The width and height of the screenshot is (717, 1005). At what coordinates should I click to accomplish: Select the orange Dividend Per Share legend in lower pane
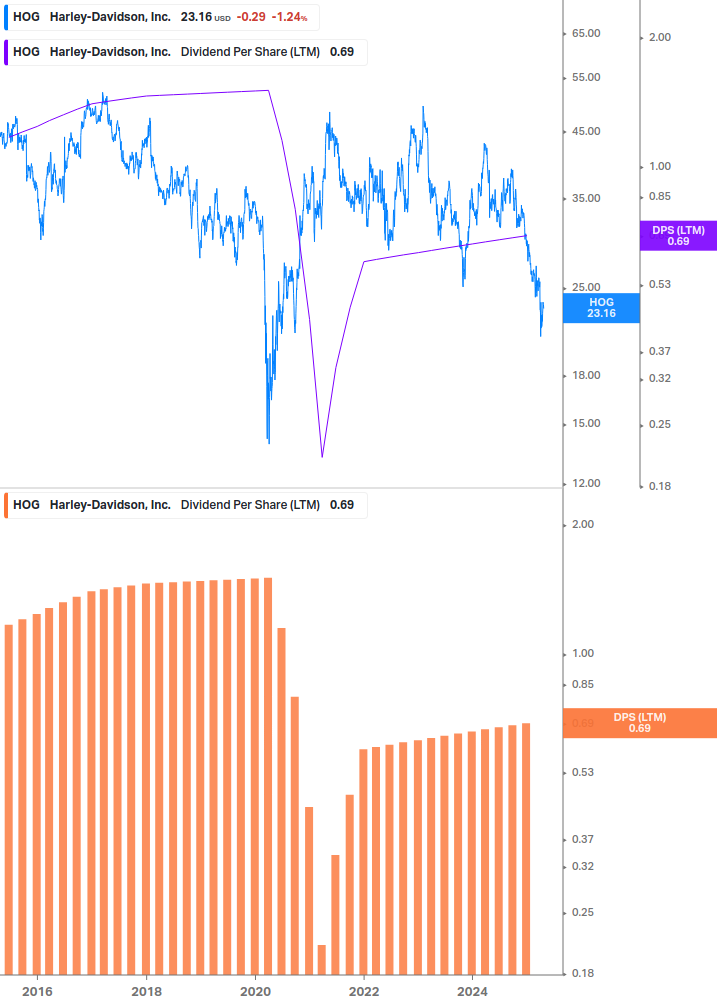pyautogui.click(x=185, y=505)
